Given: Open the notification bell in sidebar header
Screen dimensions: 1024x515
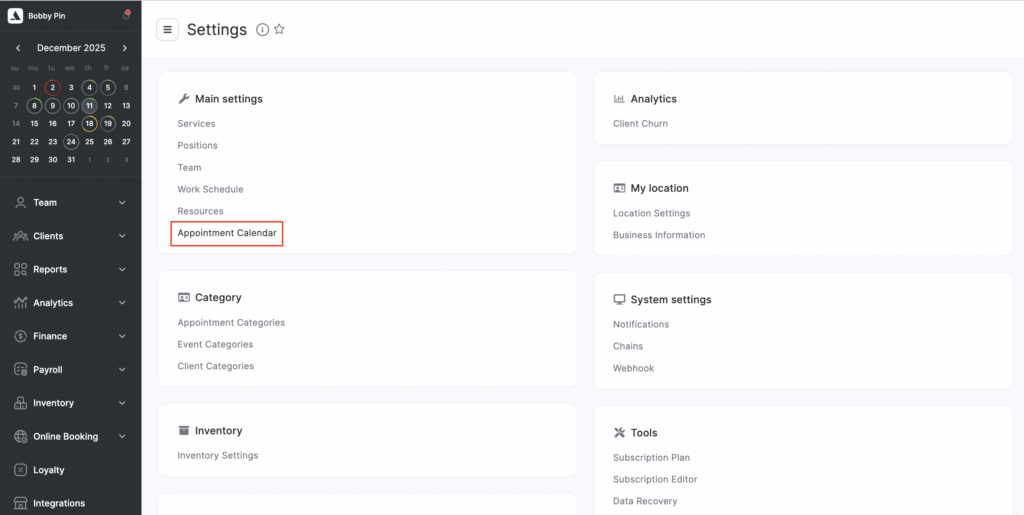Looking at the screenshot, I should coord(126,15).
